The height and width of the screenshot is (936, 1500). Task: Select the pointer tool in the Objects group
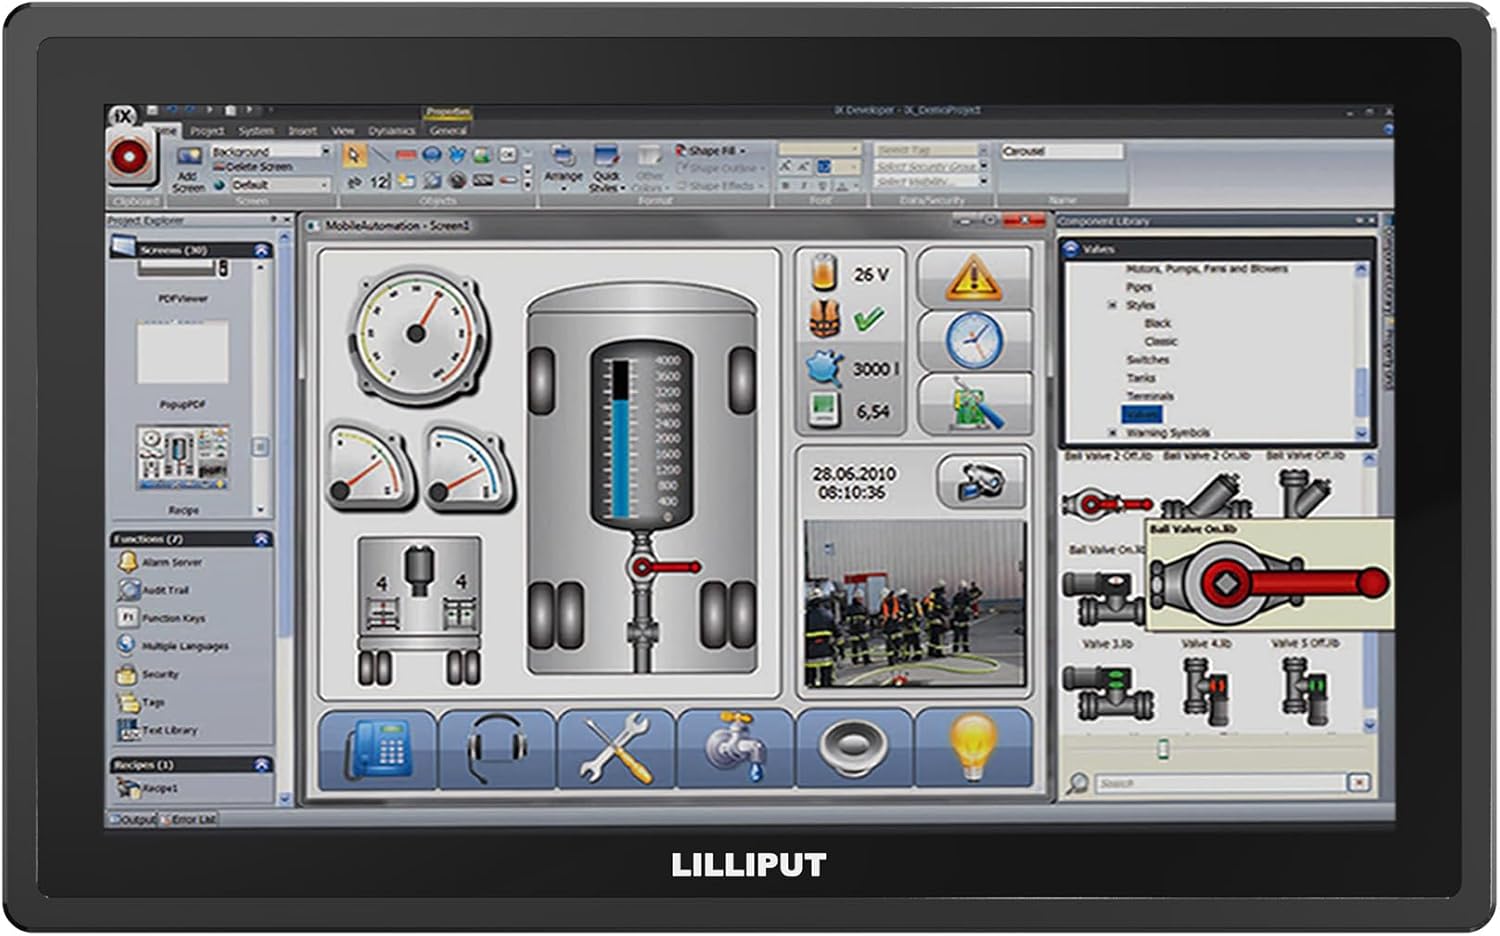[x=353, y=152]
